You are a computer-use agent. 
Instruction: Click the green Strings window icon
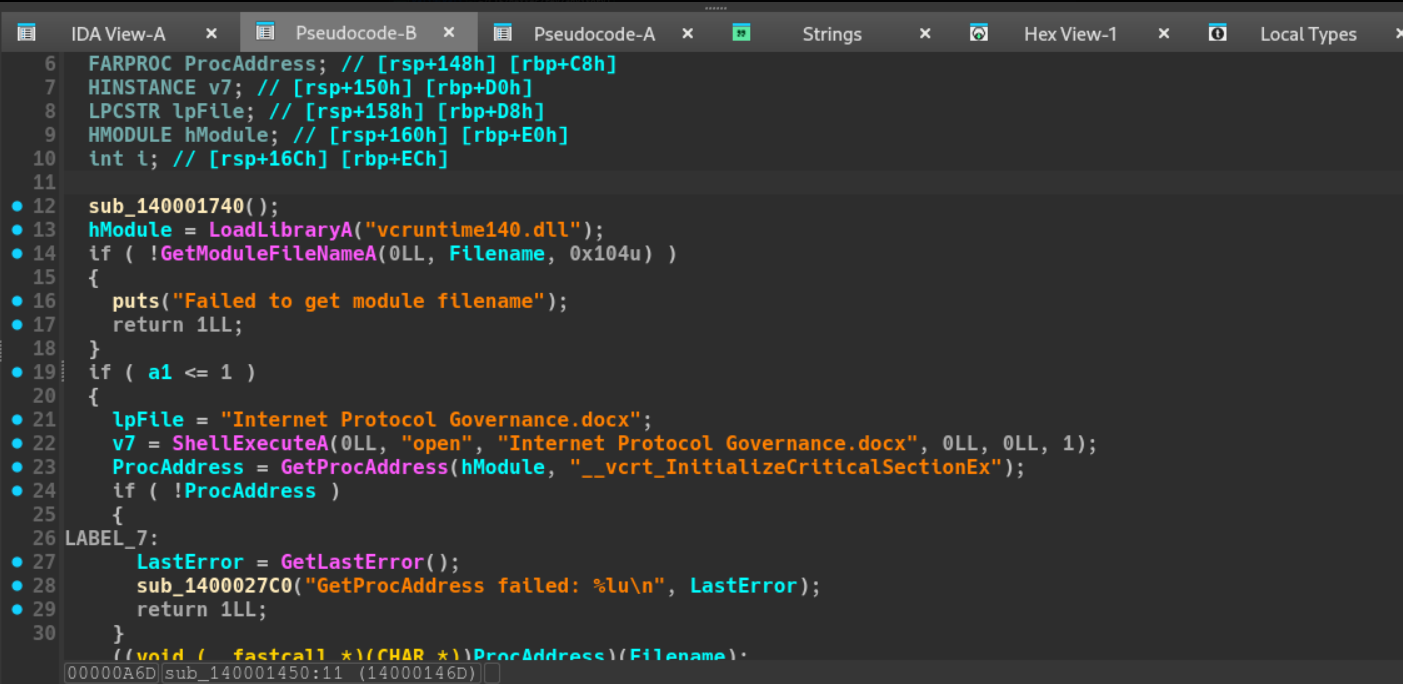coord(741,33)
